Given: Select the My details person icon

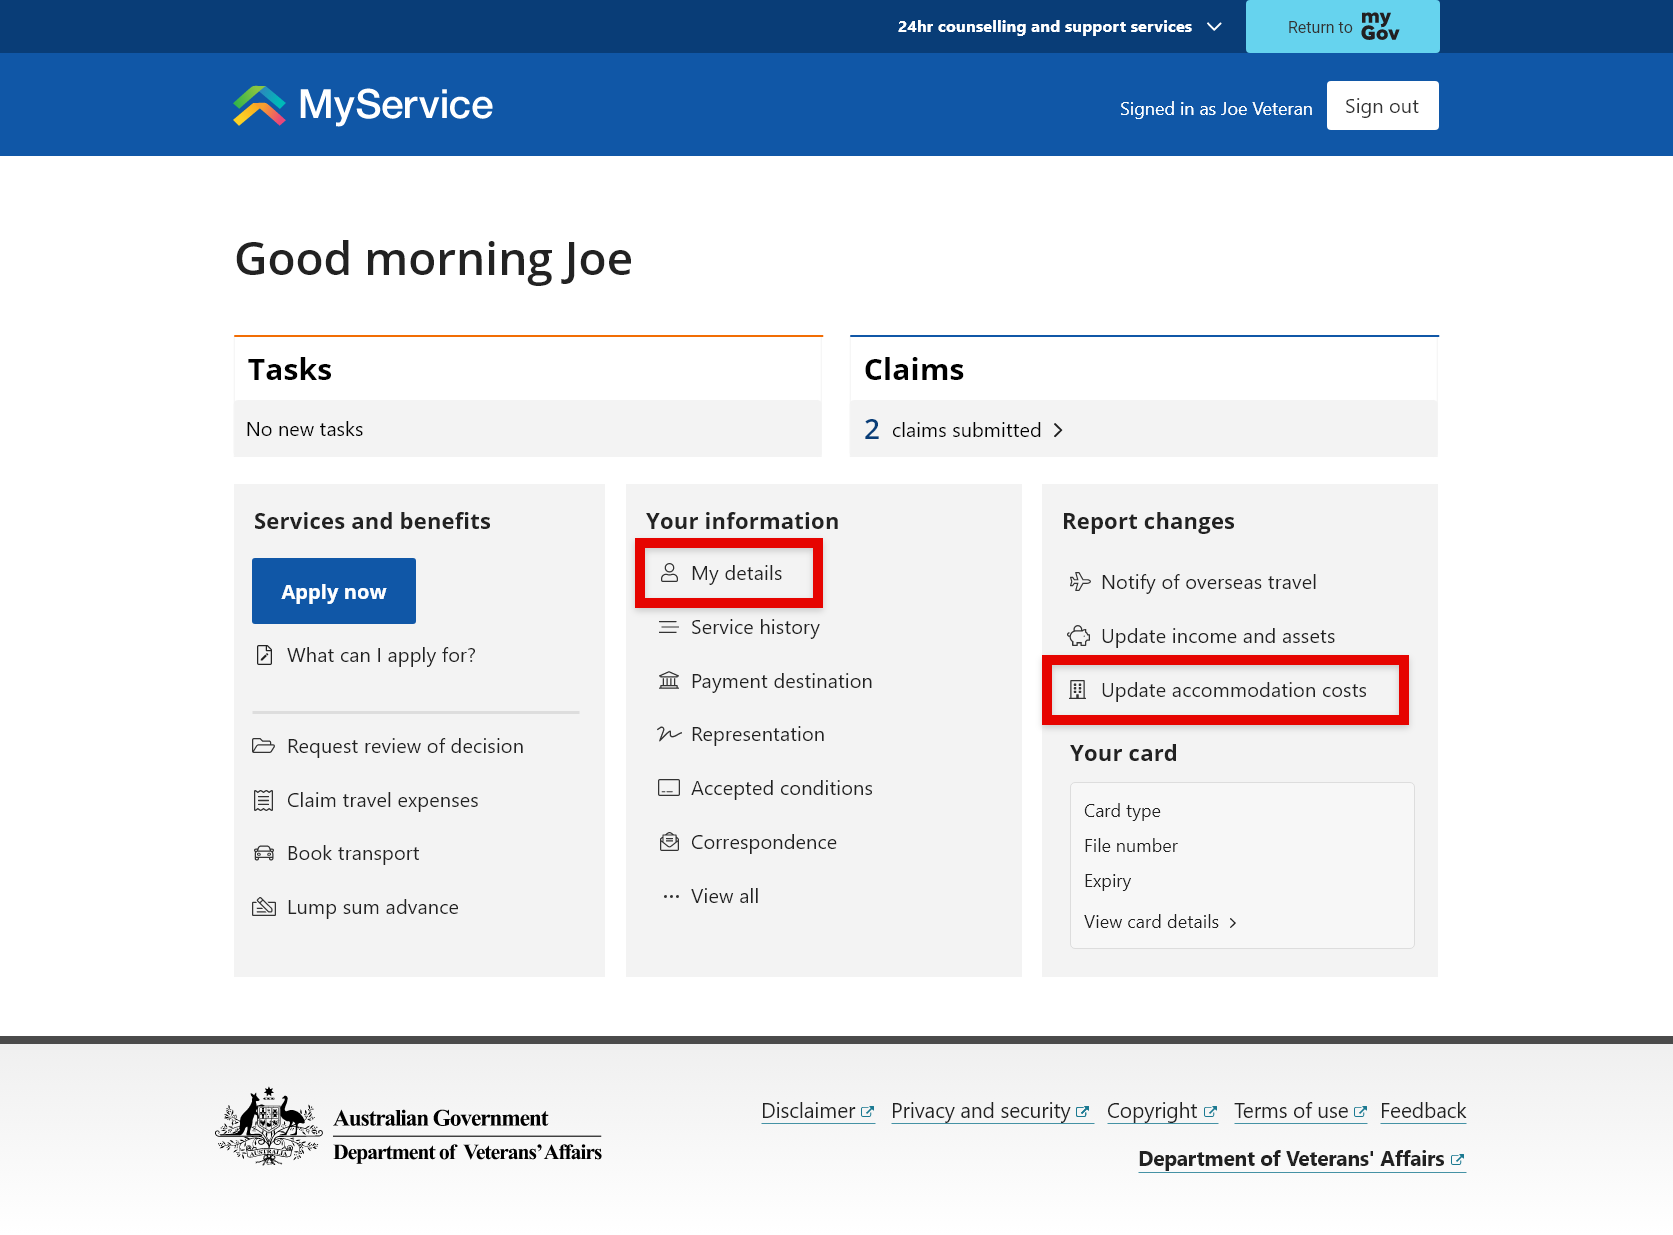Looking at the screenshot, I should pyautogui.click(x=669, y=572).
